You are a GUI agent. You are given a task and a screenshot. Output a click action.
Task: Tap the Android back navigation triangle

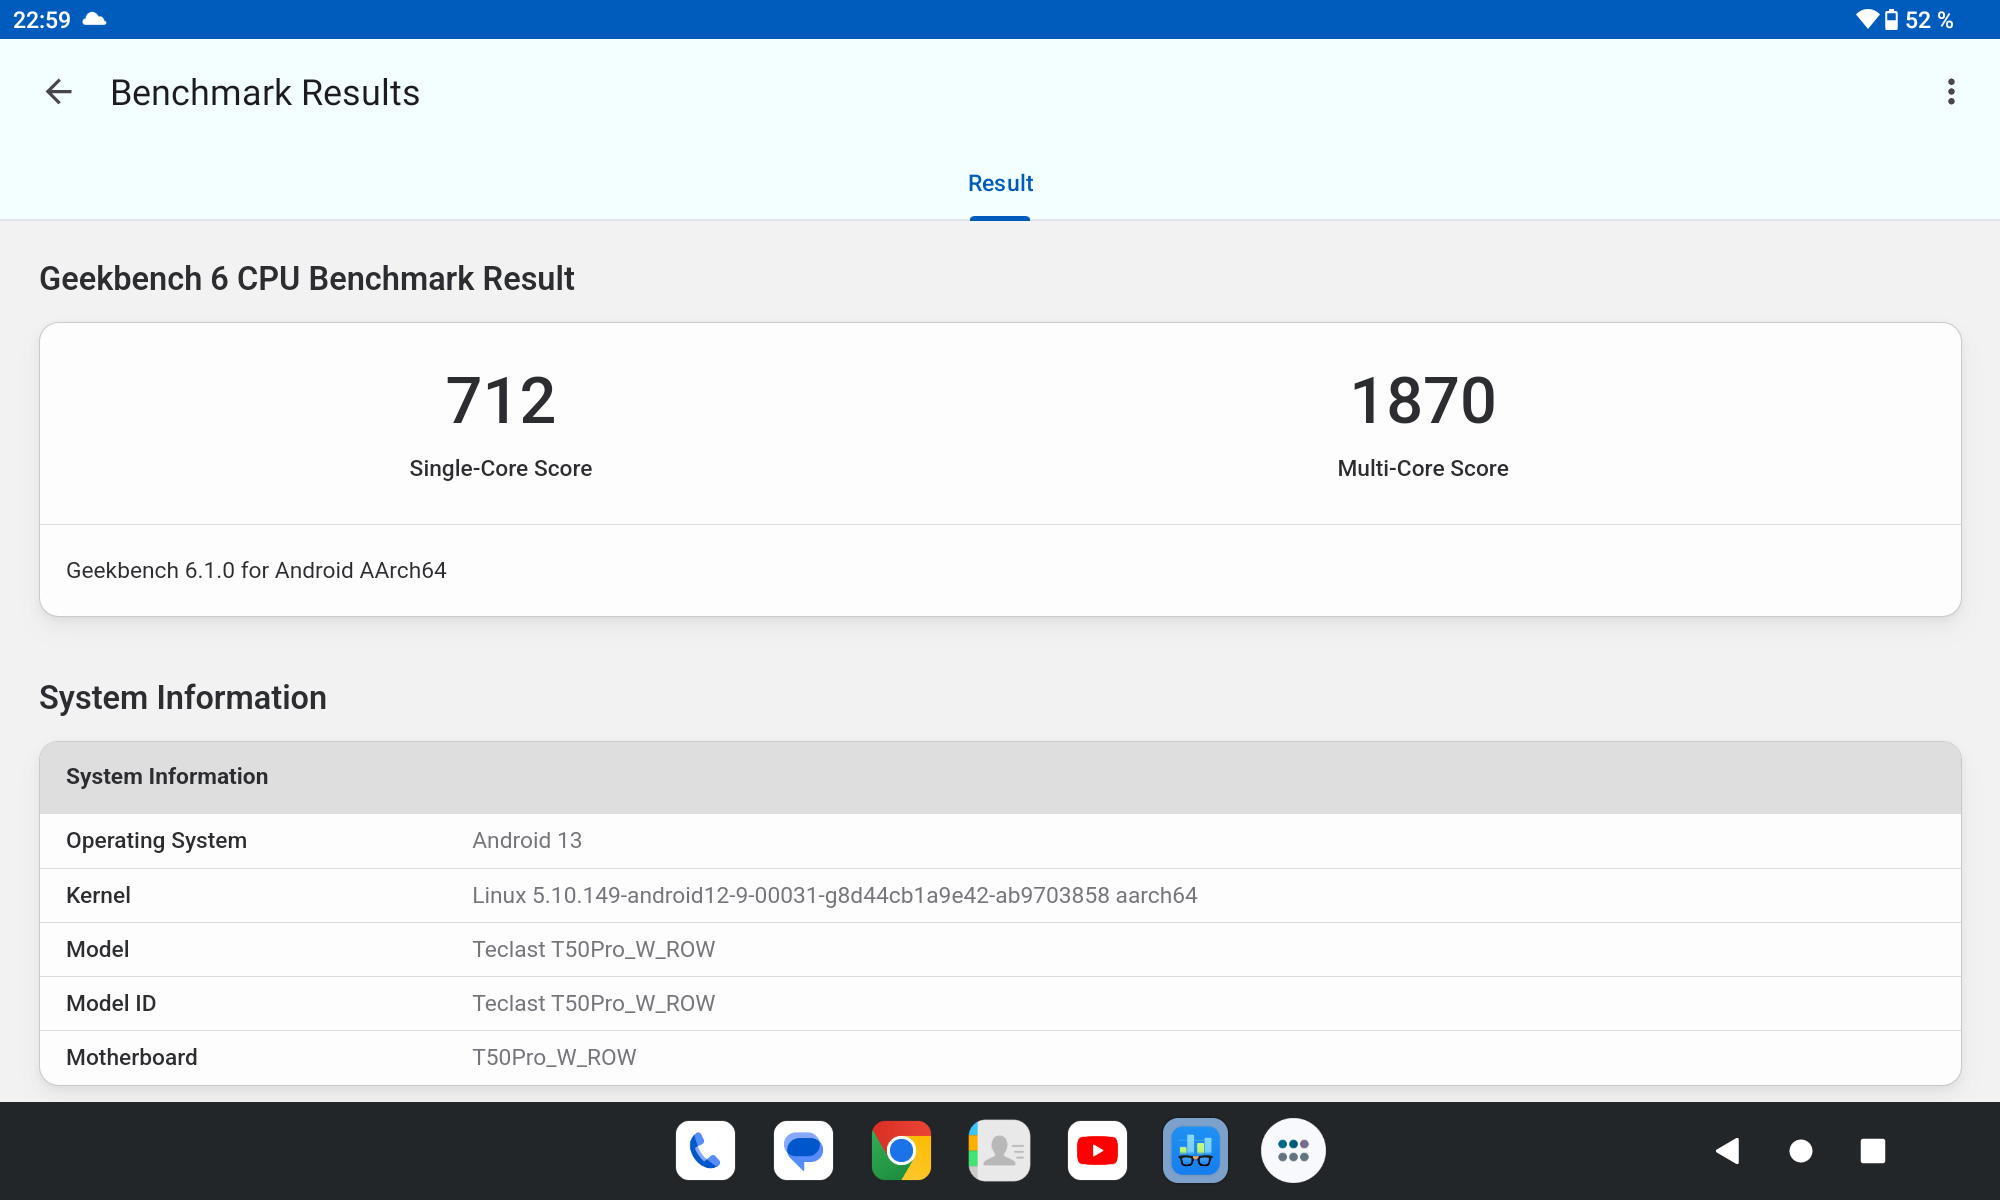tap(1728, 1151)
